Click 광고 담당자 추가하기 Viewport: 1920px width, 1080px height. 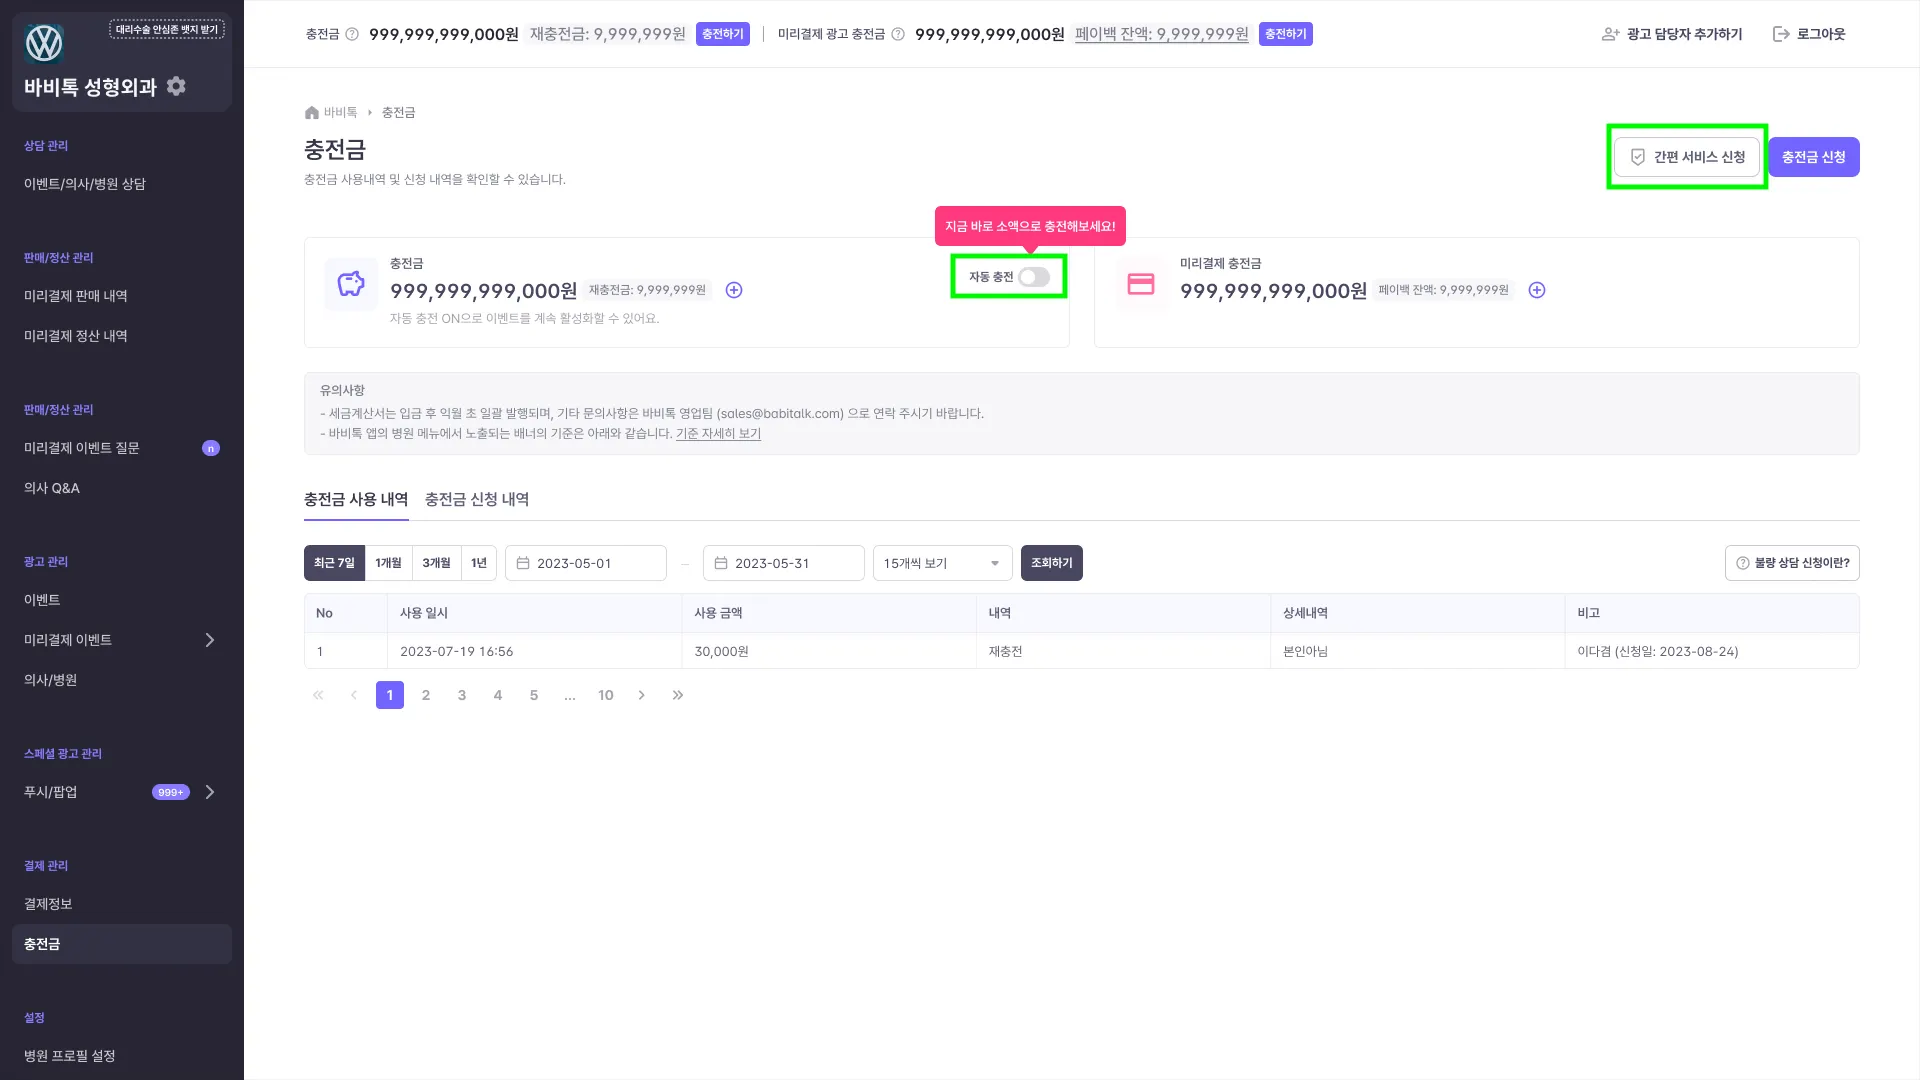coord(1672,34)
